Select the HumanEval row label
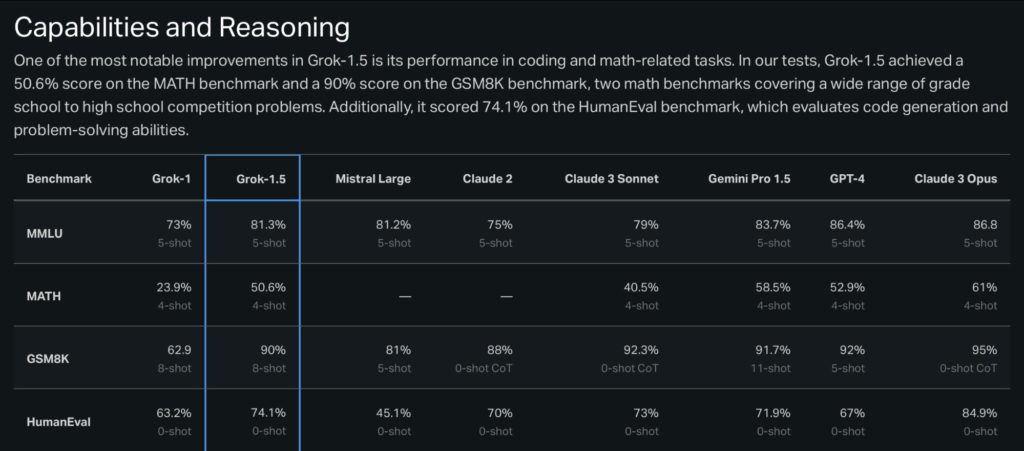The height and width of the screenshot is (451, 1024). click(59, 421)
